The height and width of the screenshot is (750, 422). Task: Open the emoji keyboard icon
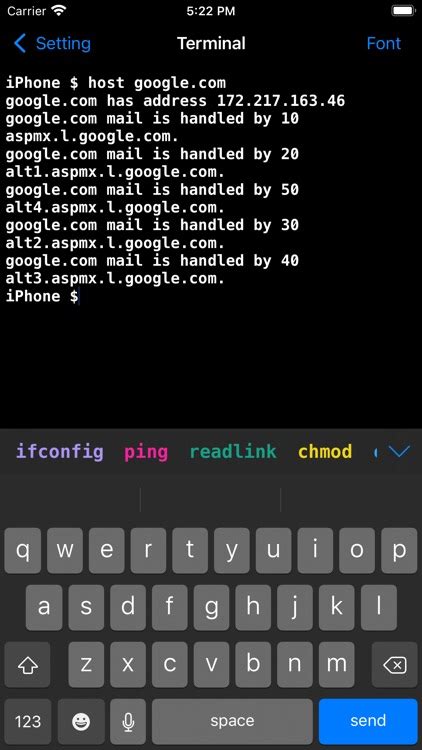(x=81, y=721)
